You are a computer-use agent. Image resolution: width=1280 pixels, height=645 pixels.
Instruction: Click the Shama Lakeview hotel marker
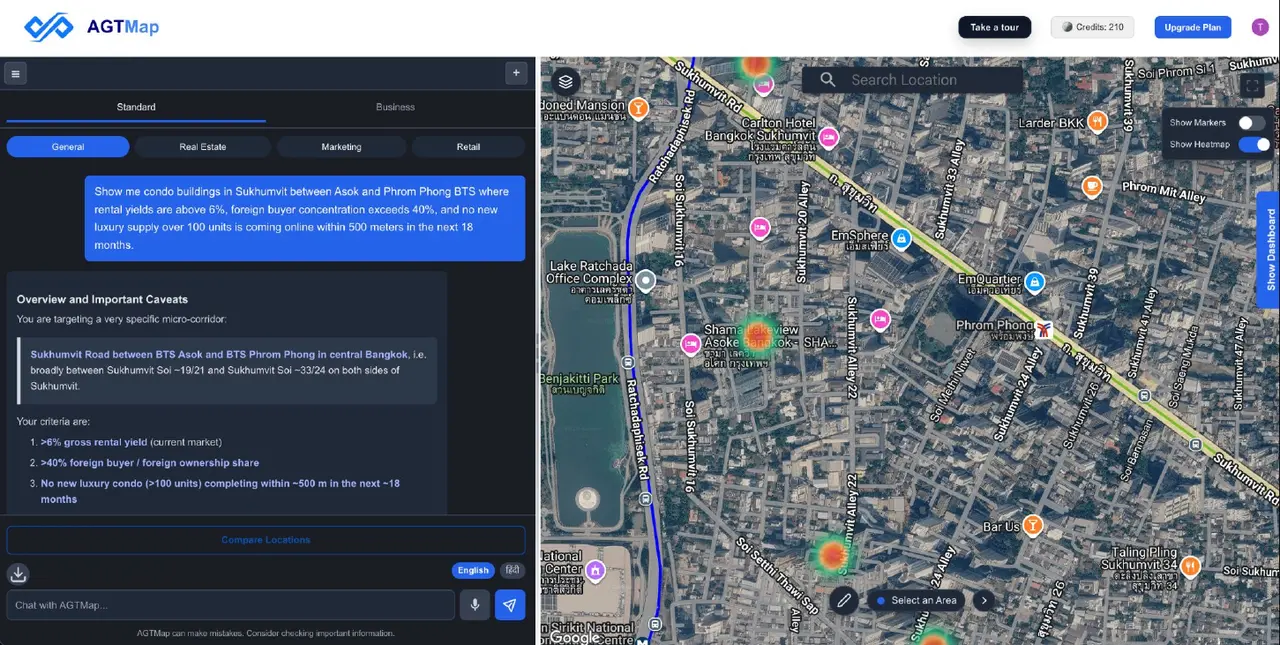pyautogui.click(x=690, y=344)
